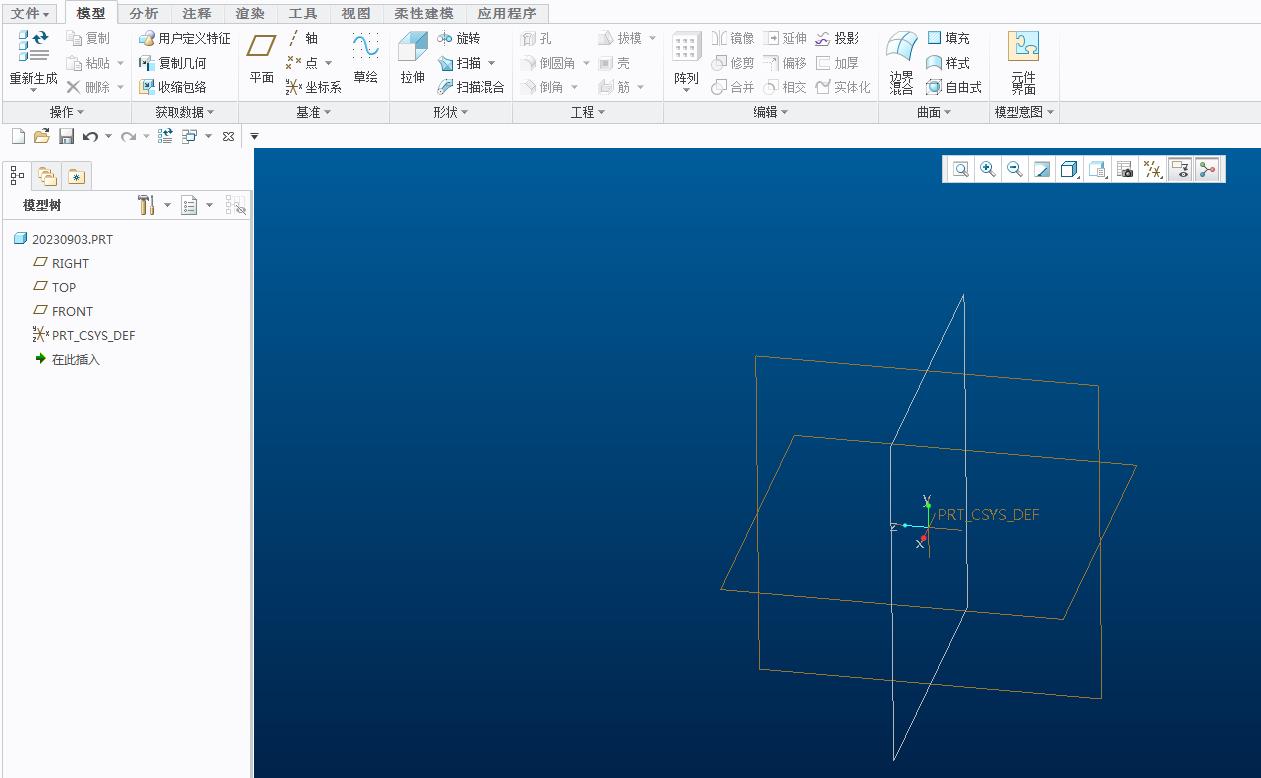
Task: Close the window via quick access X icon
Action: coord(228,136)
